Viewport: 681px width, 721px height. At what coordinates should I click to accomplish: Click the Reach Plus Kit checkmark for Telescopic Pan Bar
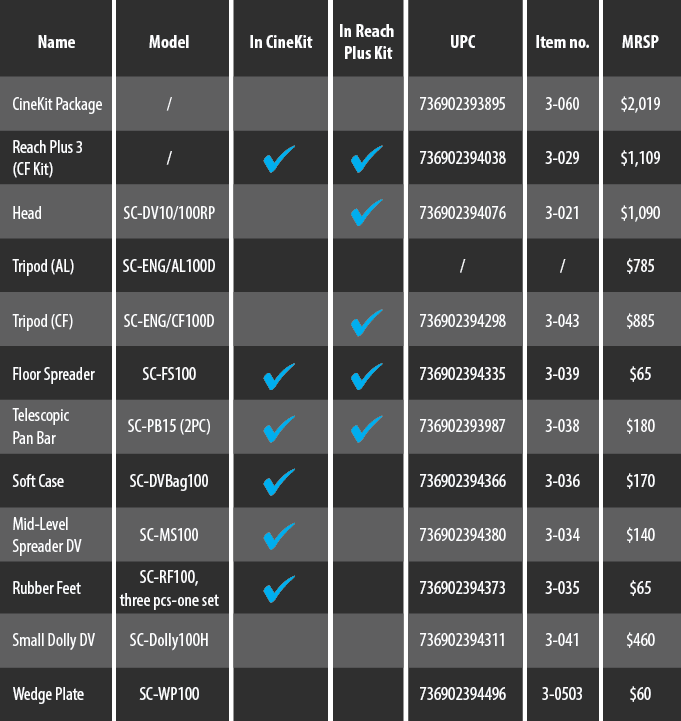click(366, 429)
